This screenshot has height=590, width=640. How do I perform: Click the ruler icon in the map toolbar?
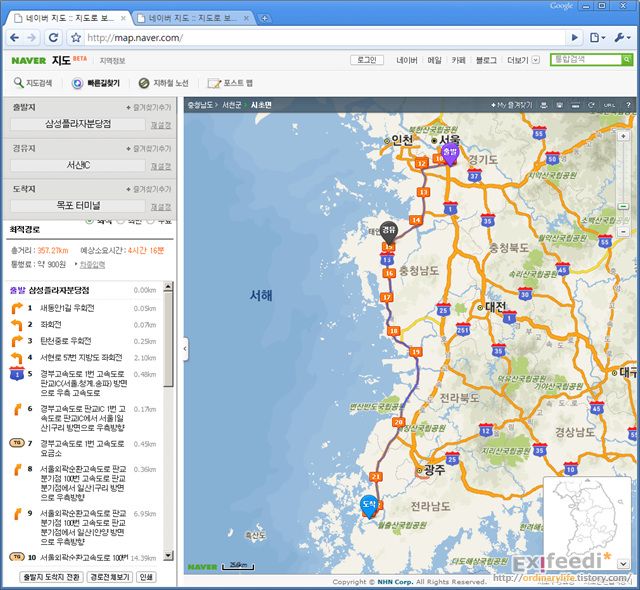(576, 105)
